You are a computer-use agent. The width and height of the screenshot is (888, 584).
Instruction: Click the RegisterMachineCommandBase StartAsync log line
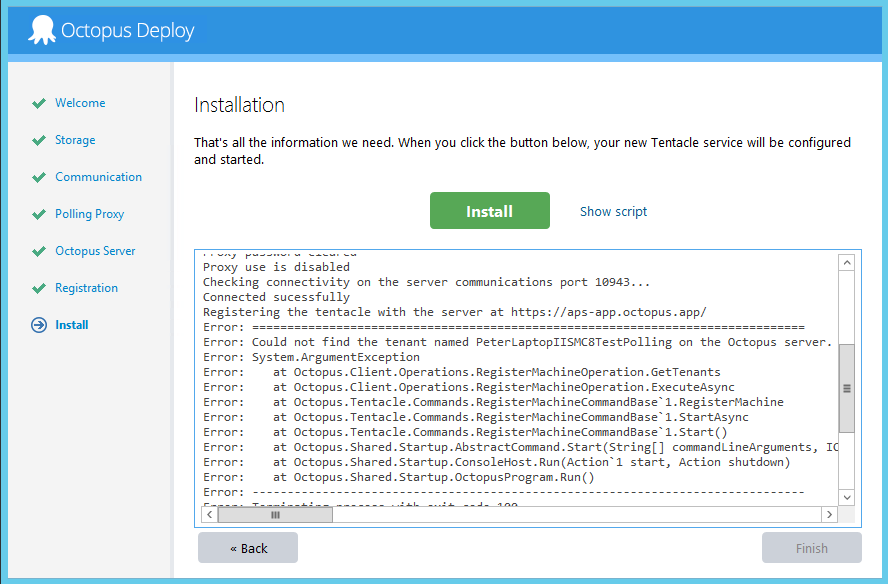476,417
